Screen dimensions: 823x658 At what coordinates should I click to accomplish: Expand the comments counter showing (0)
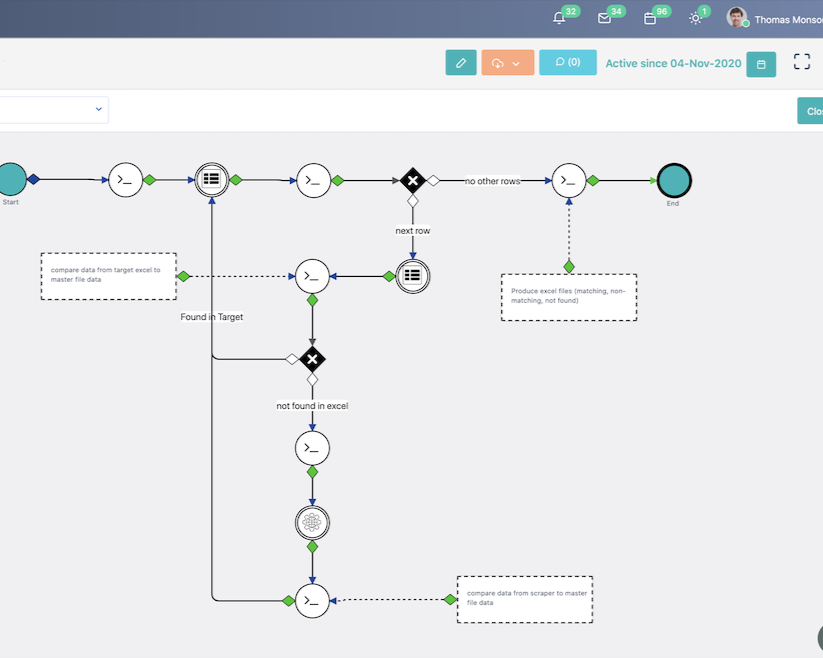[x=568, y=62]
